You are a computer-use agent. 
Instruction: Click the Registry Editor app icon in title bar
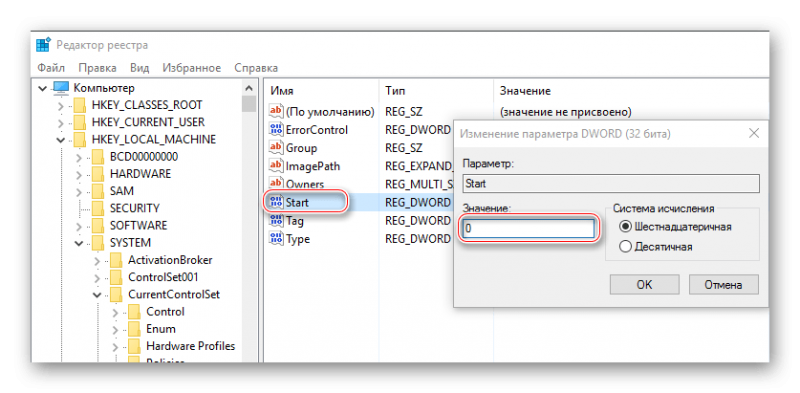[x=43, y=45]
